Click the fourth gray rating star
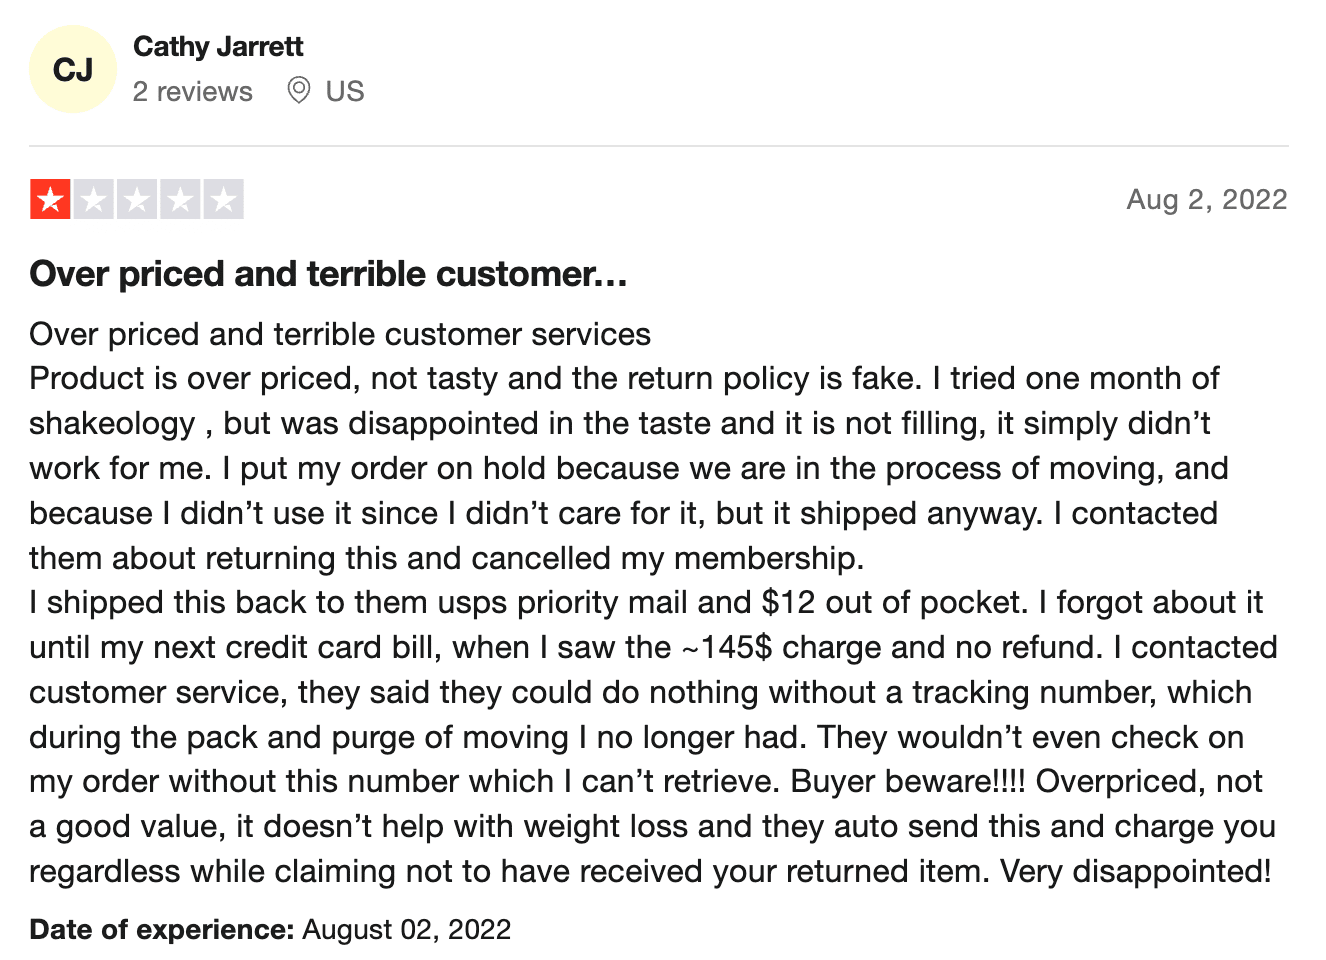The image size is (1326, 960). (180, 199)
